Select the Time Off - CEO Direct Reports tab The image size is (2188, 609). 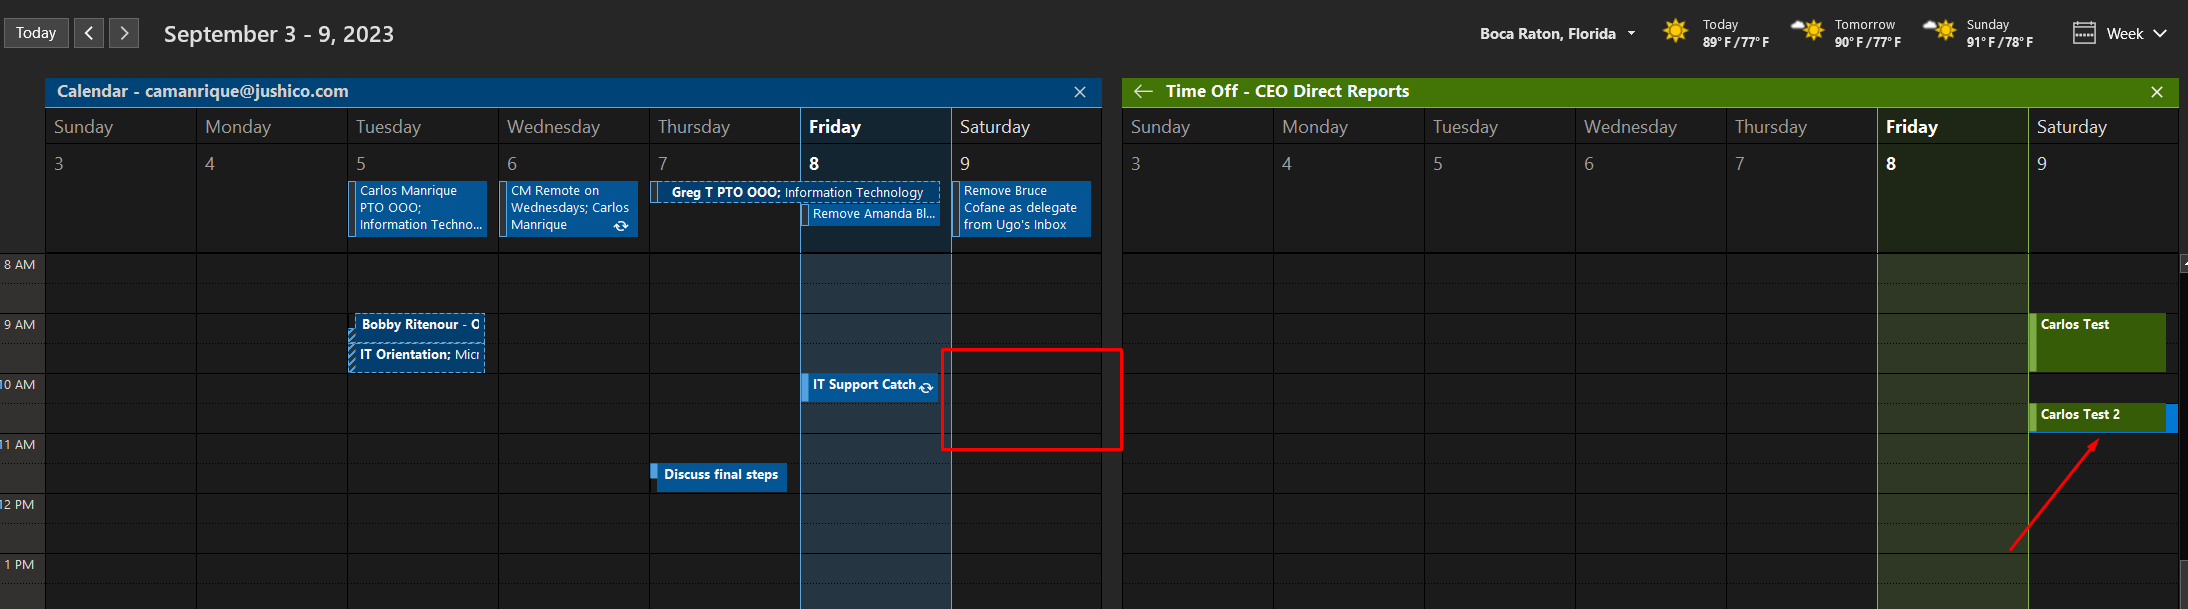[1287, 91]
